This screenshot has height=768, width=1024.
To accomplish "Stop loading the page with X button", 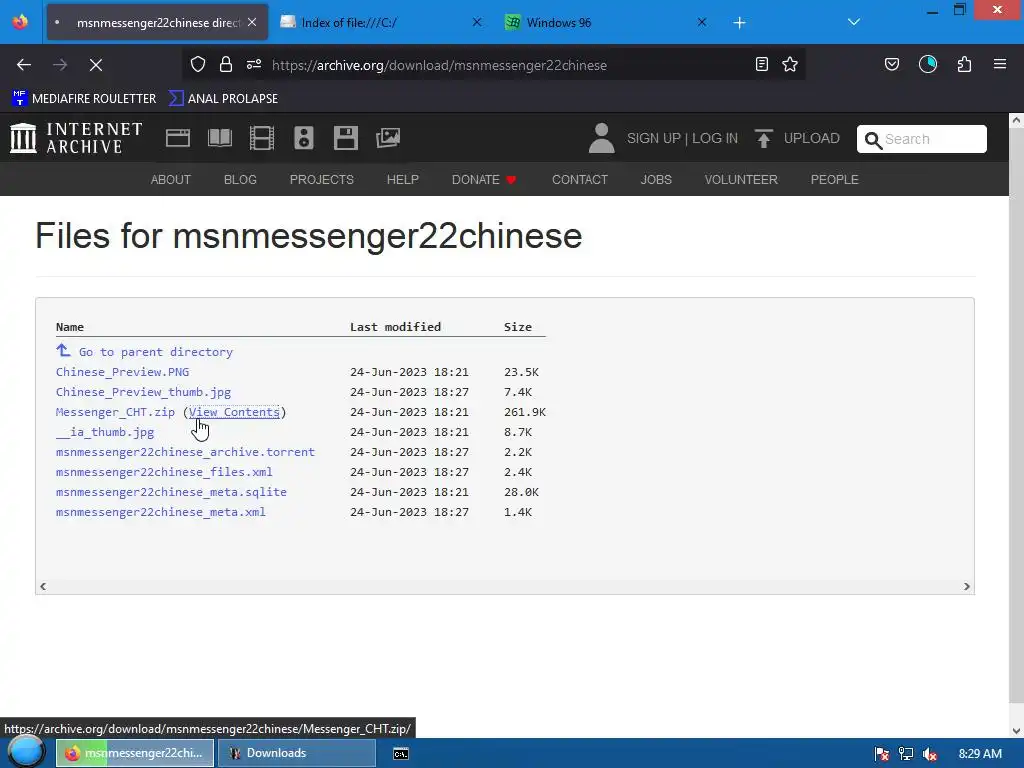I will [96, 65].
